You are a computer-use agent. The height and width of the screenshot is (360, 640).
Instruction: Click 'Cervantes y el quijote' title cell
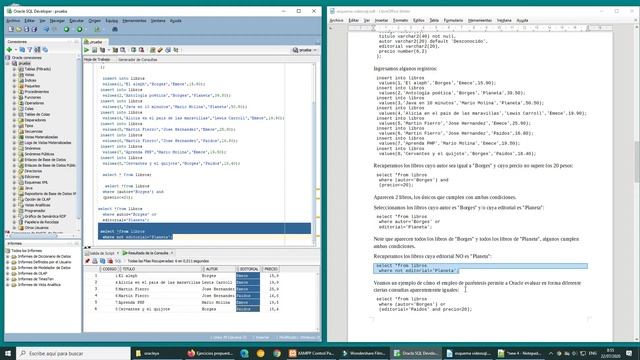(x=159, y=309)
